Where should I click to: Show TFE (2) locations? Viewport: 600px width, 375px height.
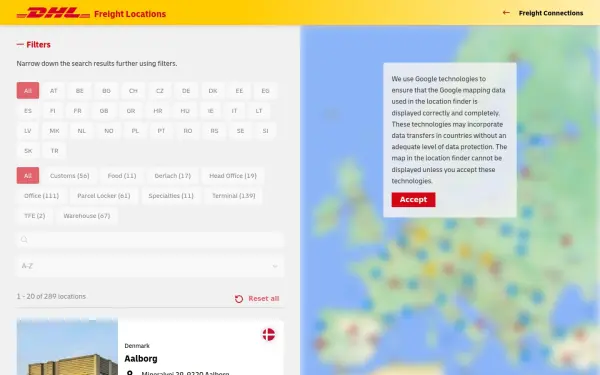click(34, 216)
